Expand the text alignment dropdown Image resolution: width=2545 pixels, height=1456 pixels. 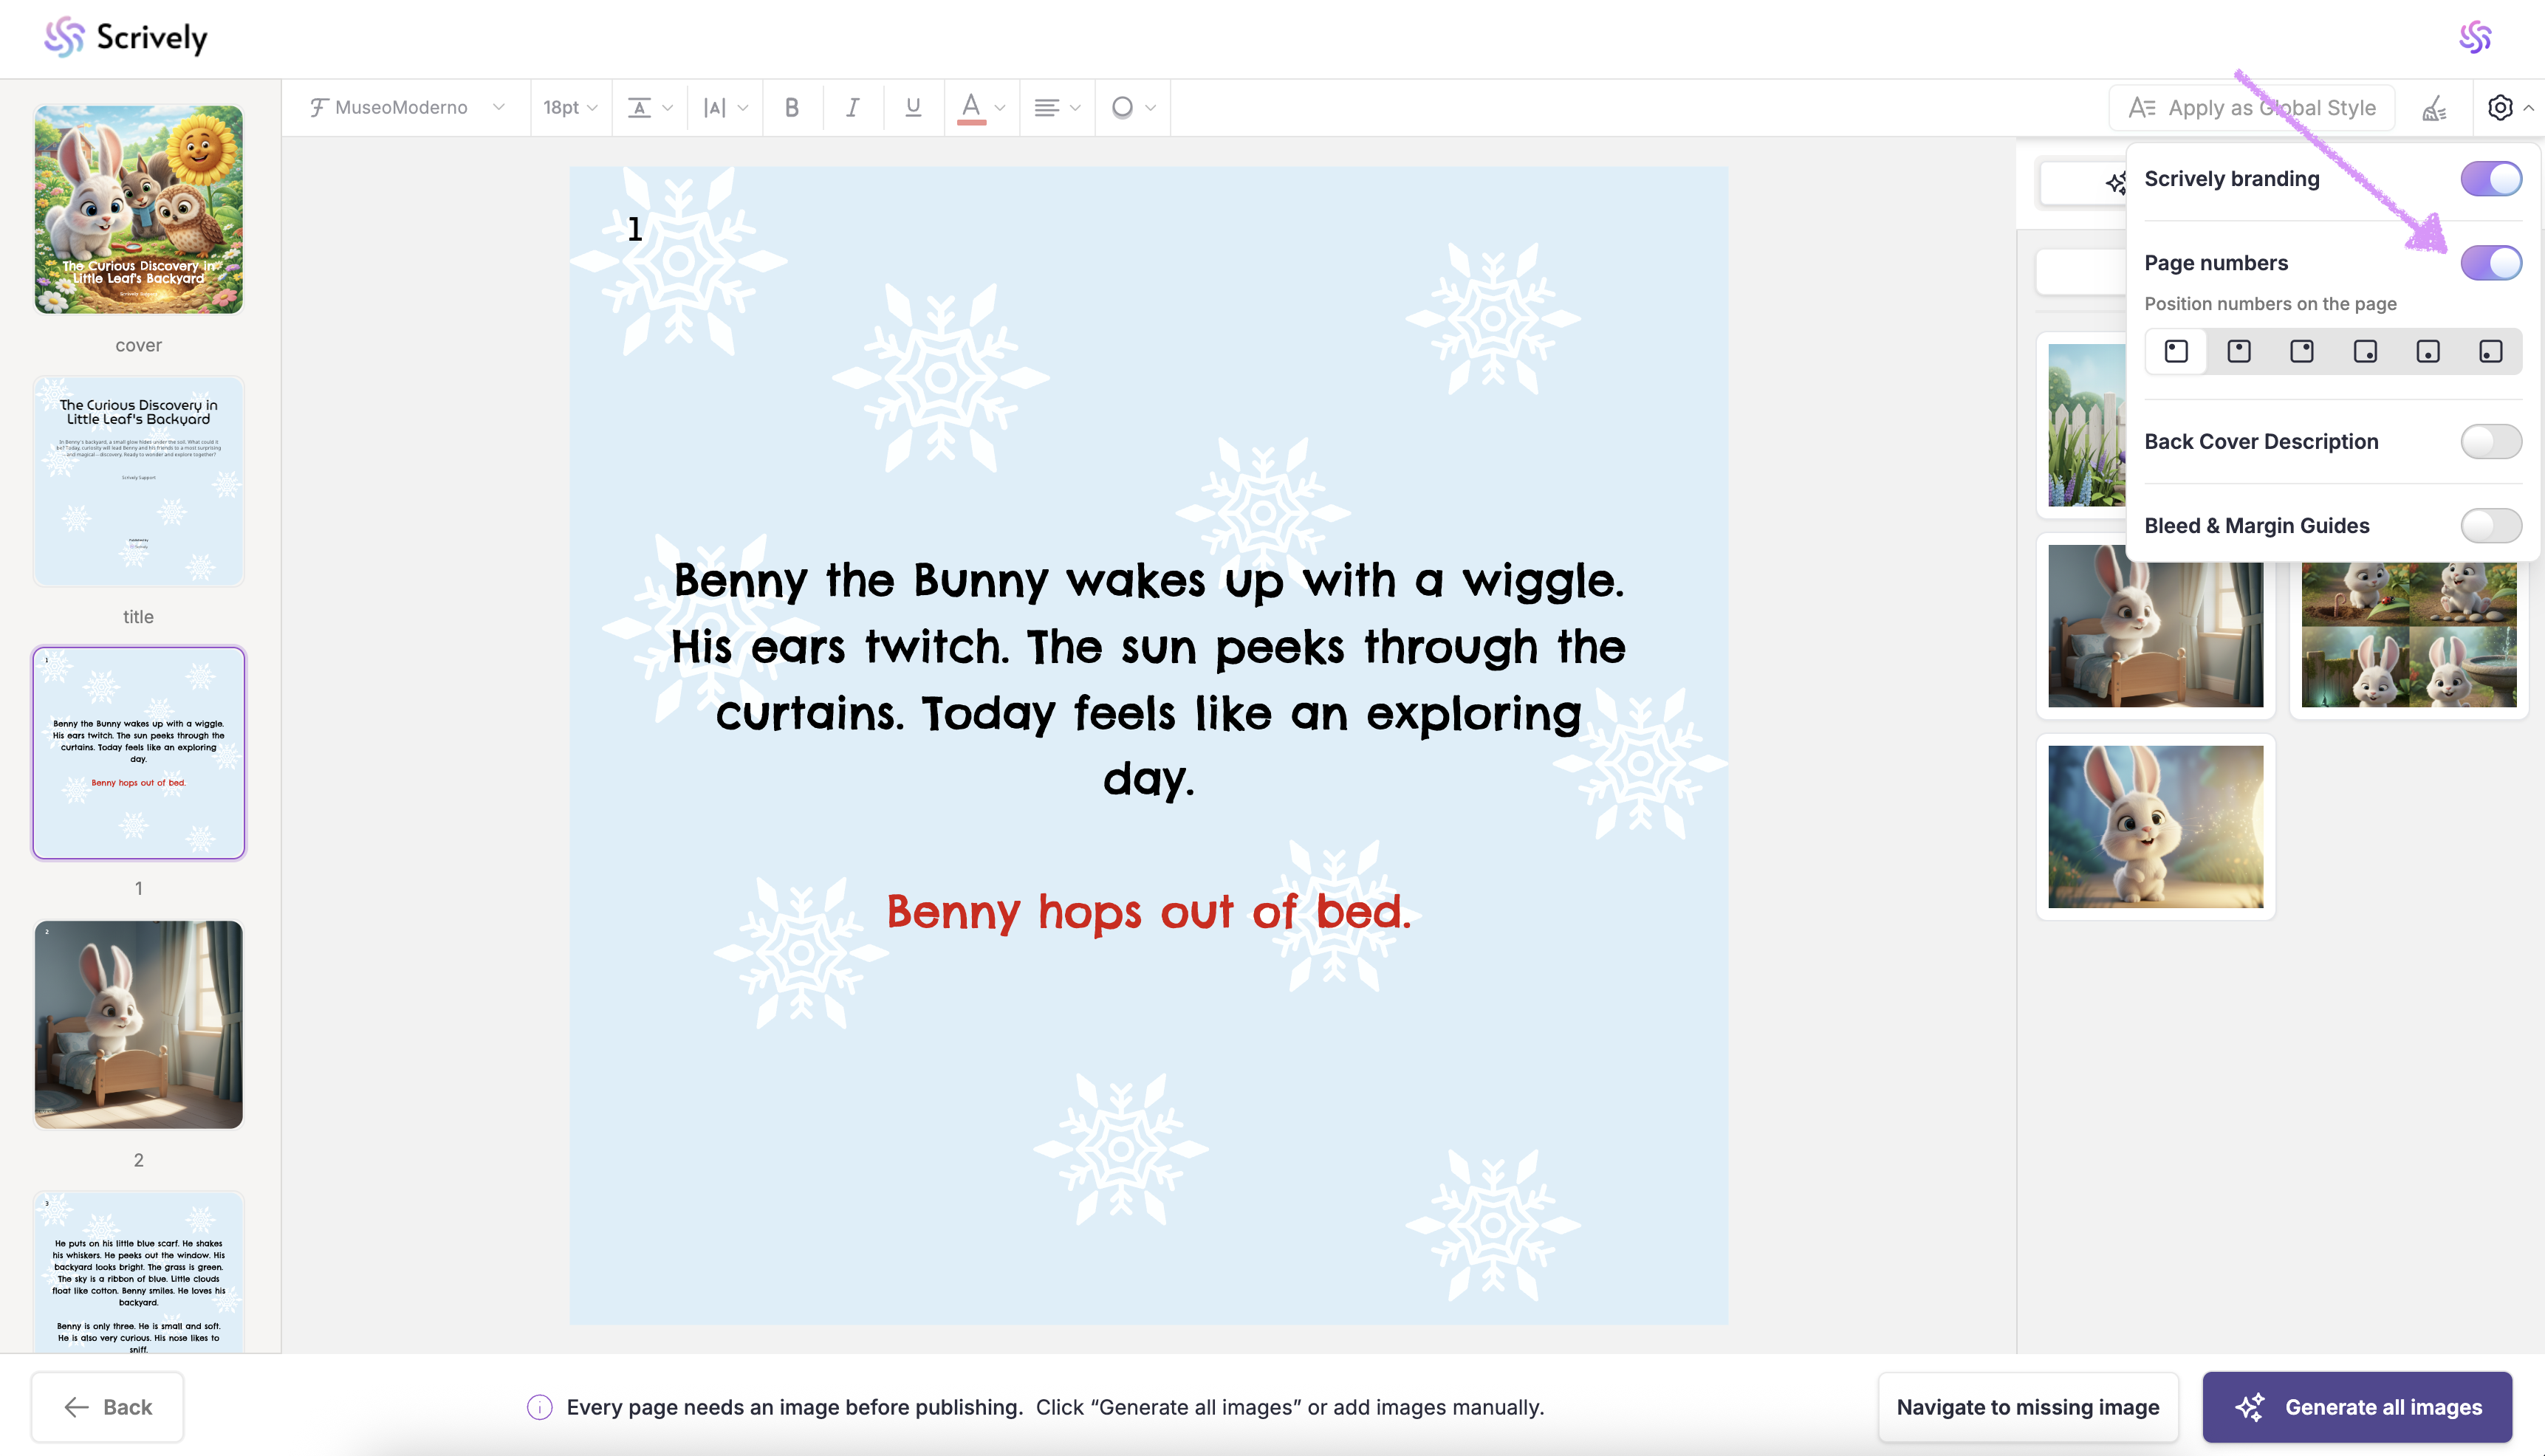point(1056,107)
